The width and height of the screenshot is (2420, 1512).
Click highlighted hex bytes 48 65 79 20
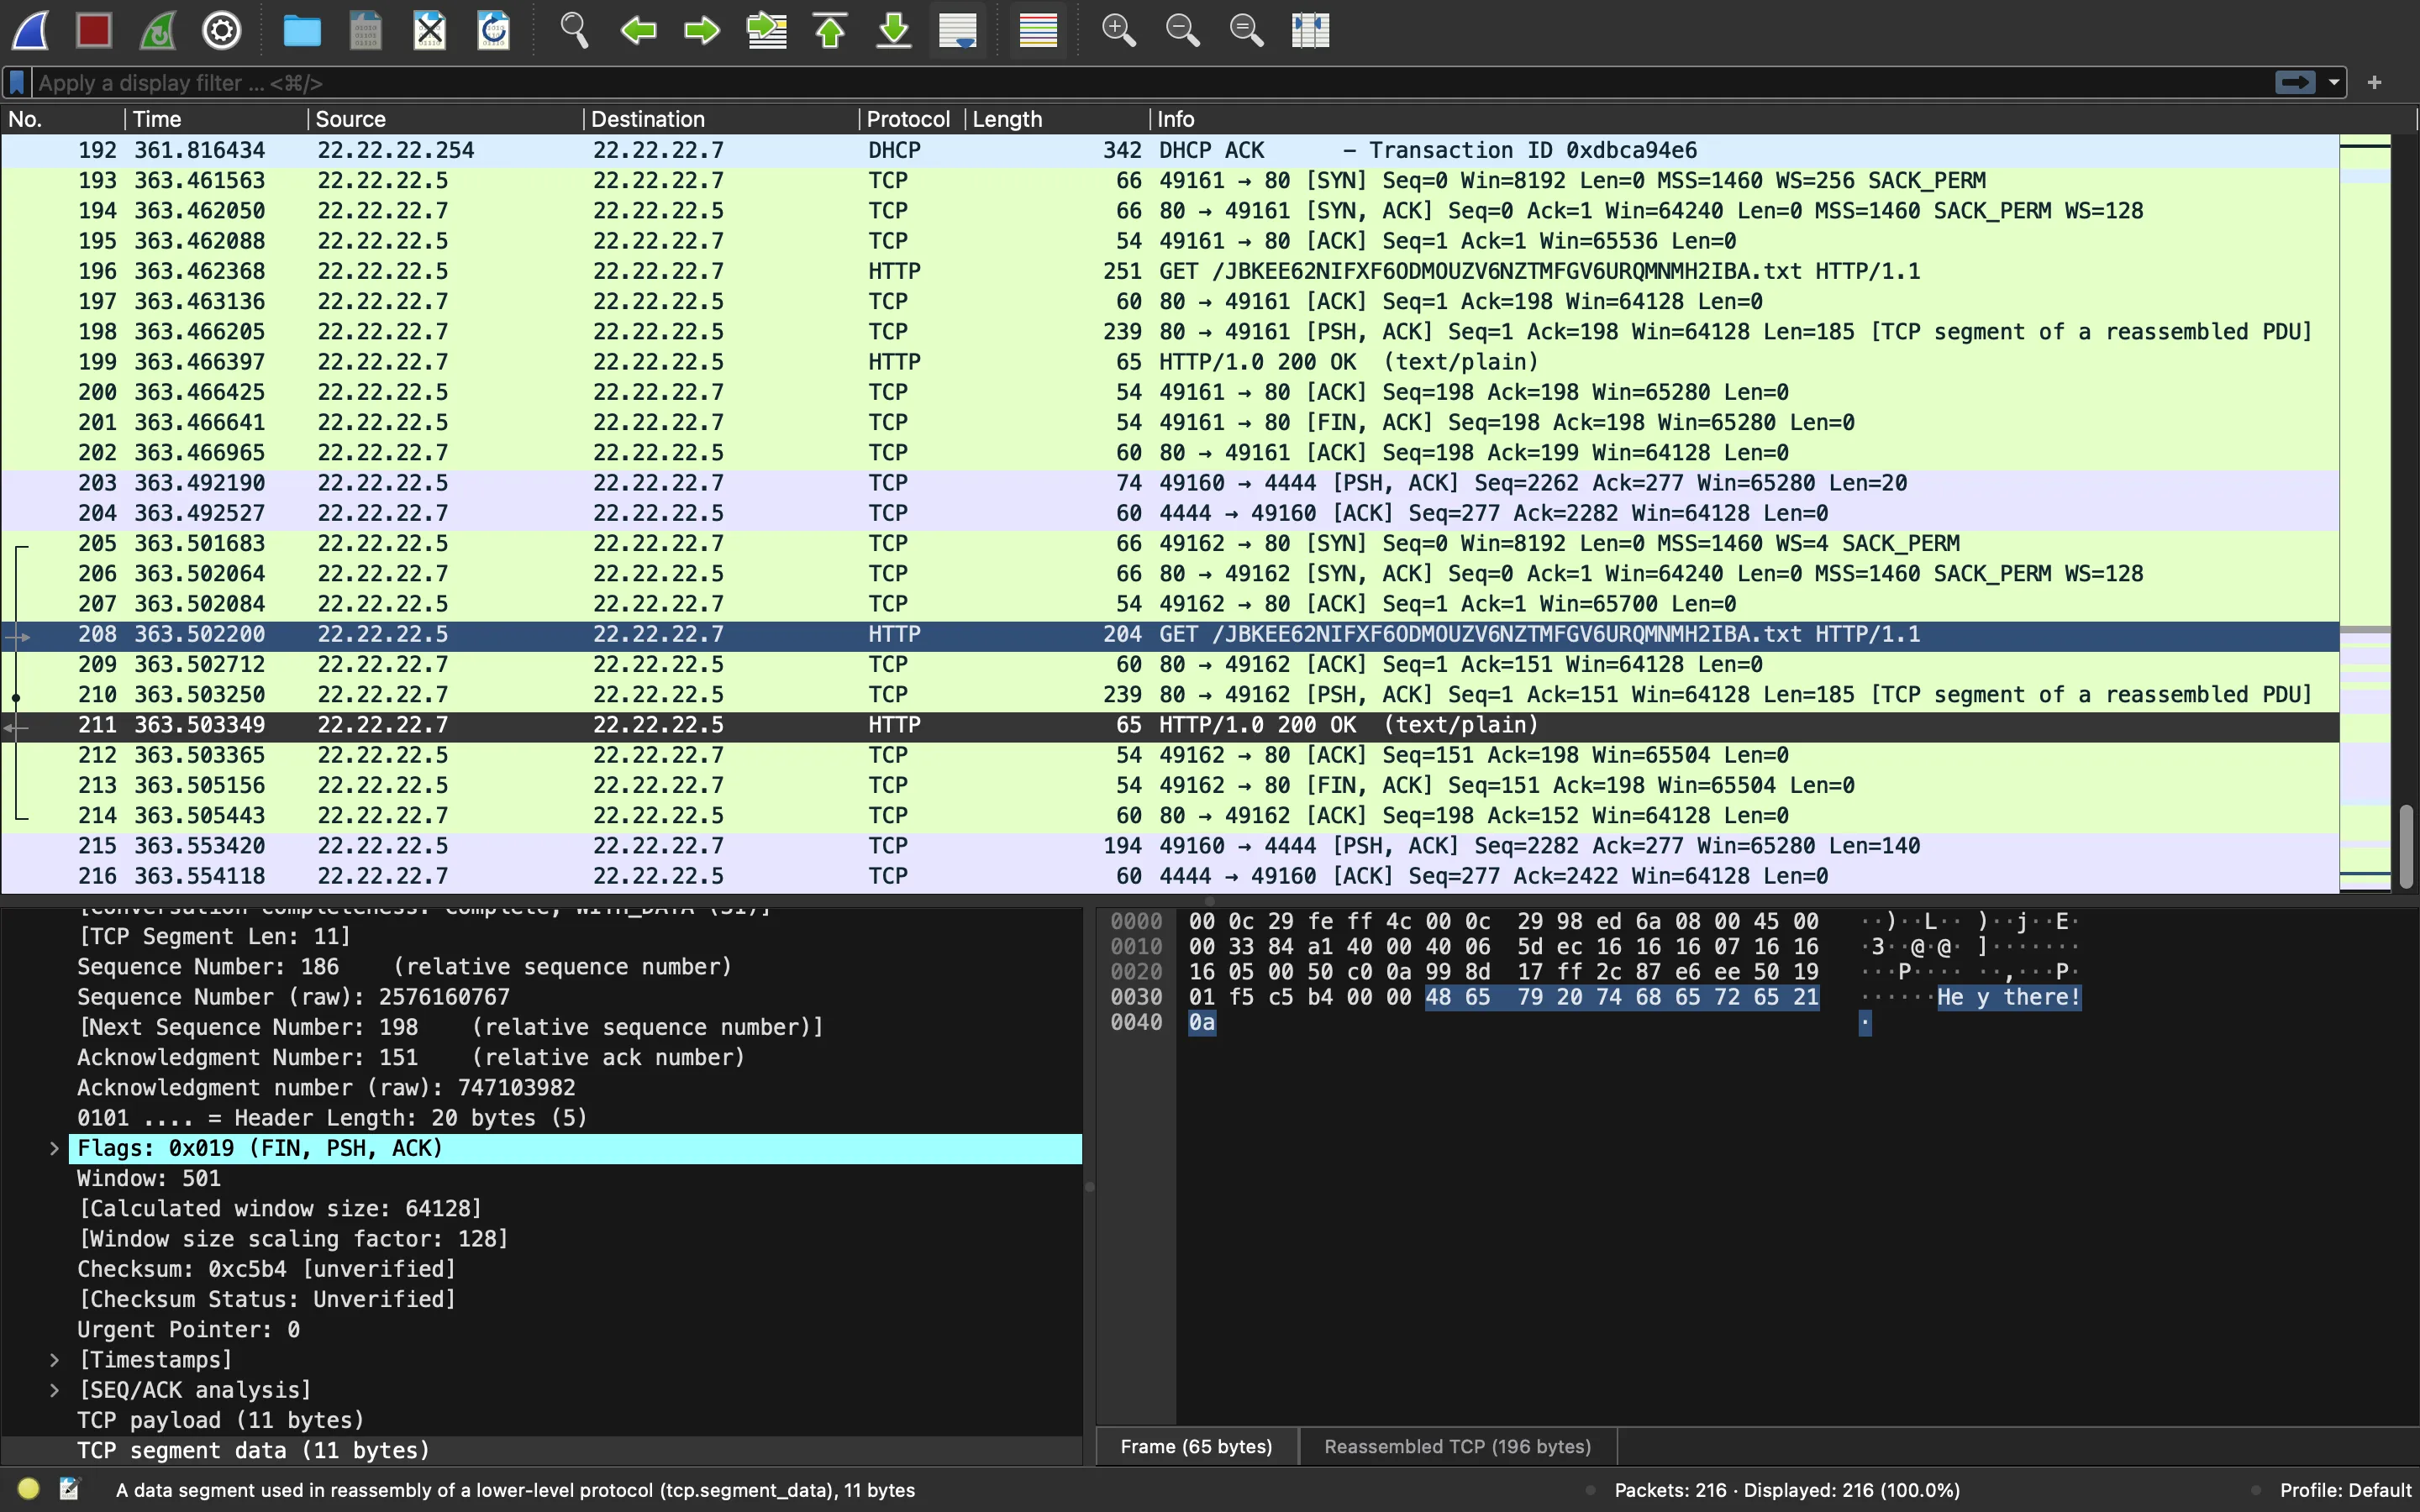coord(1503,997)
